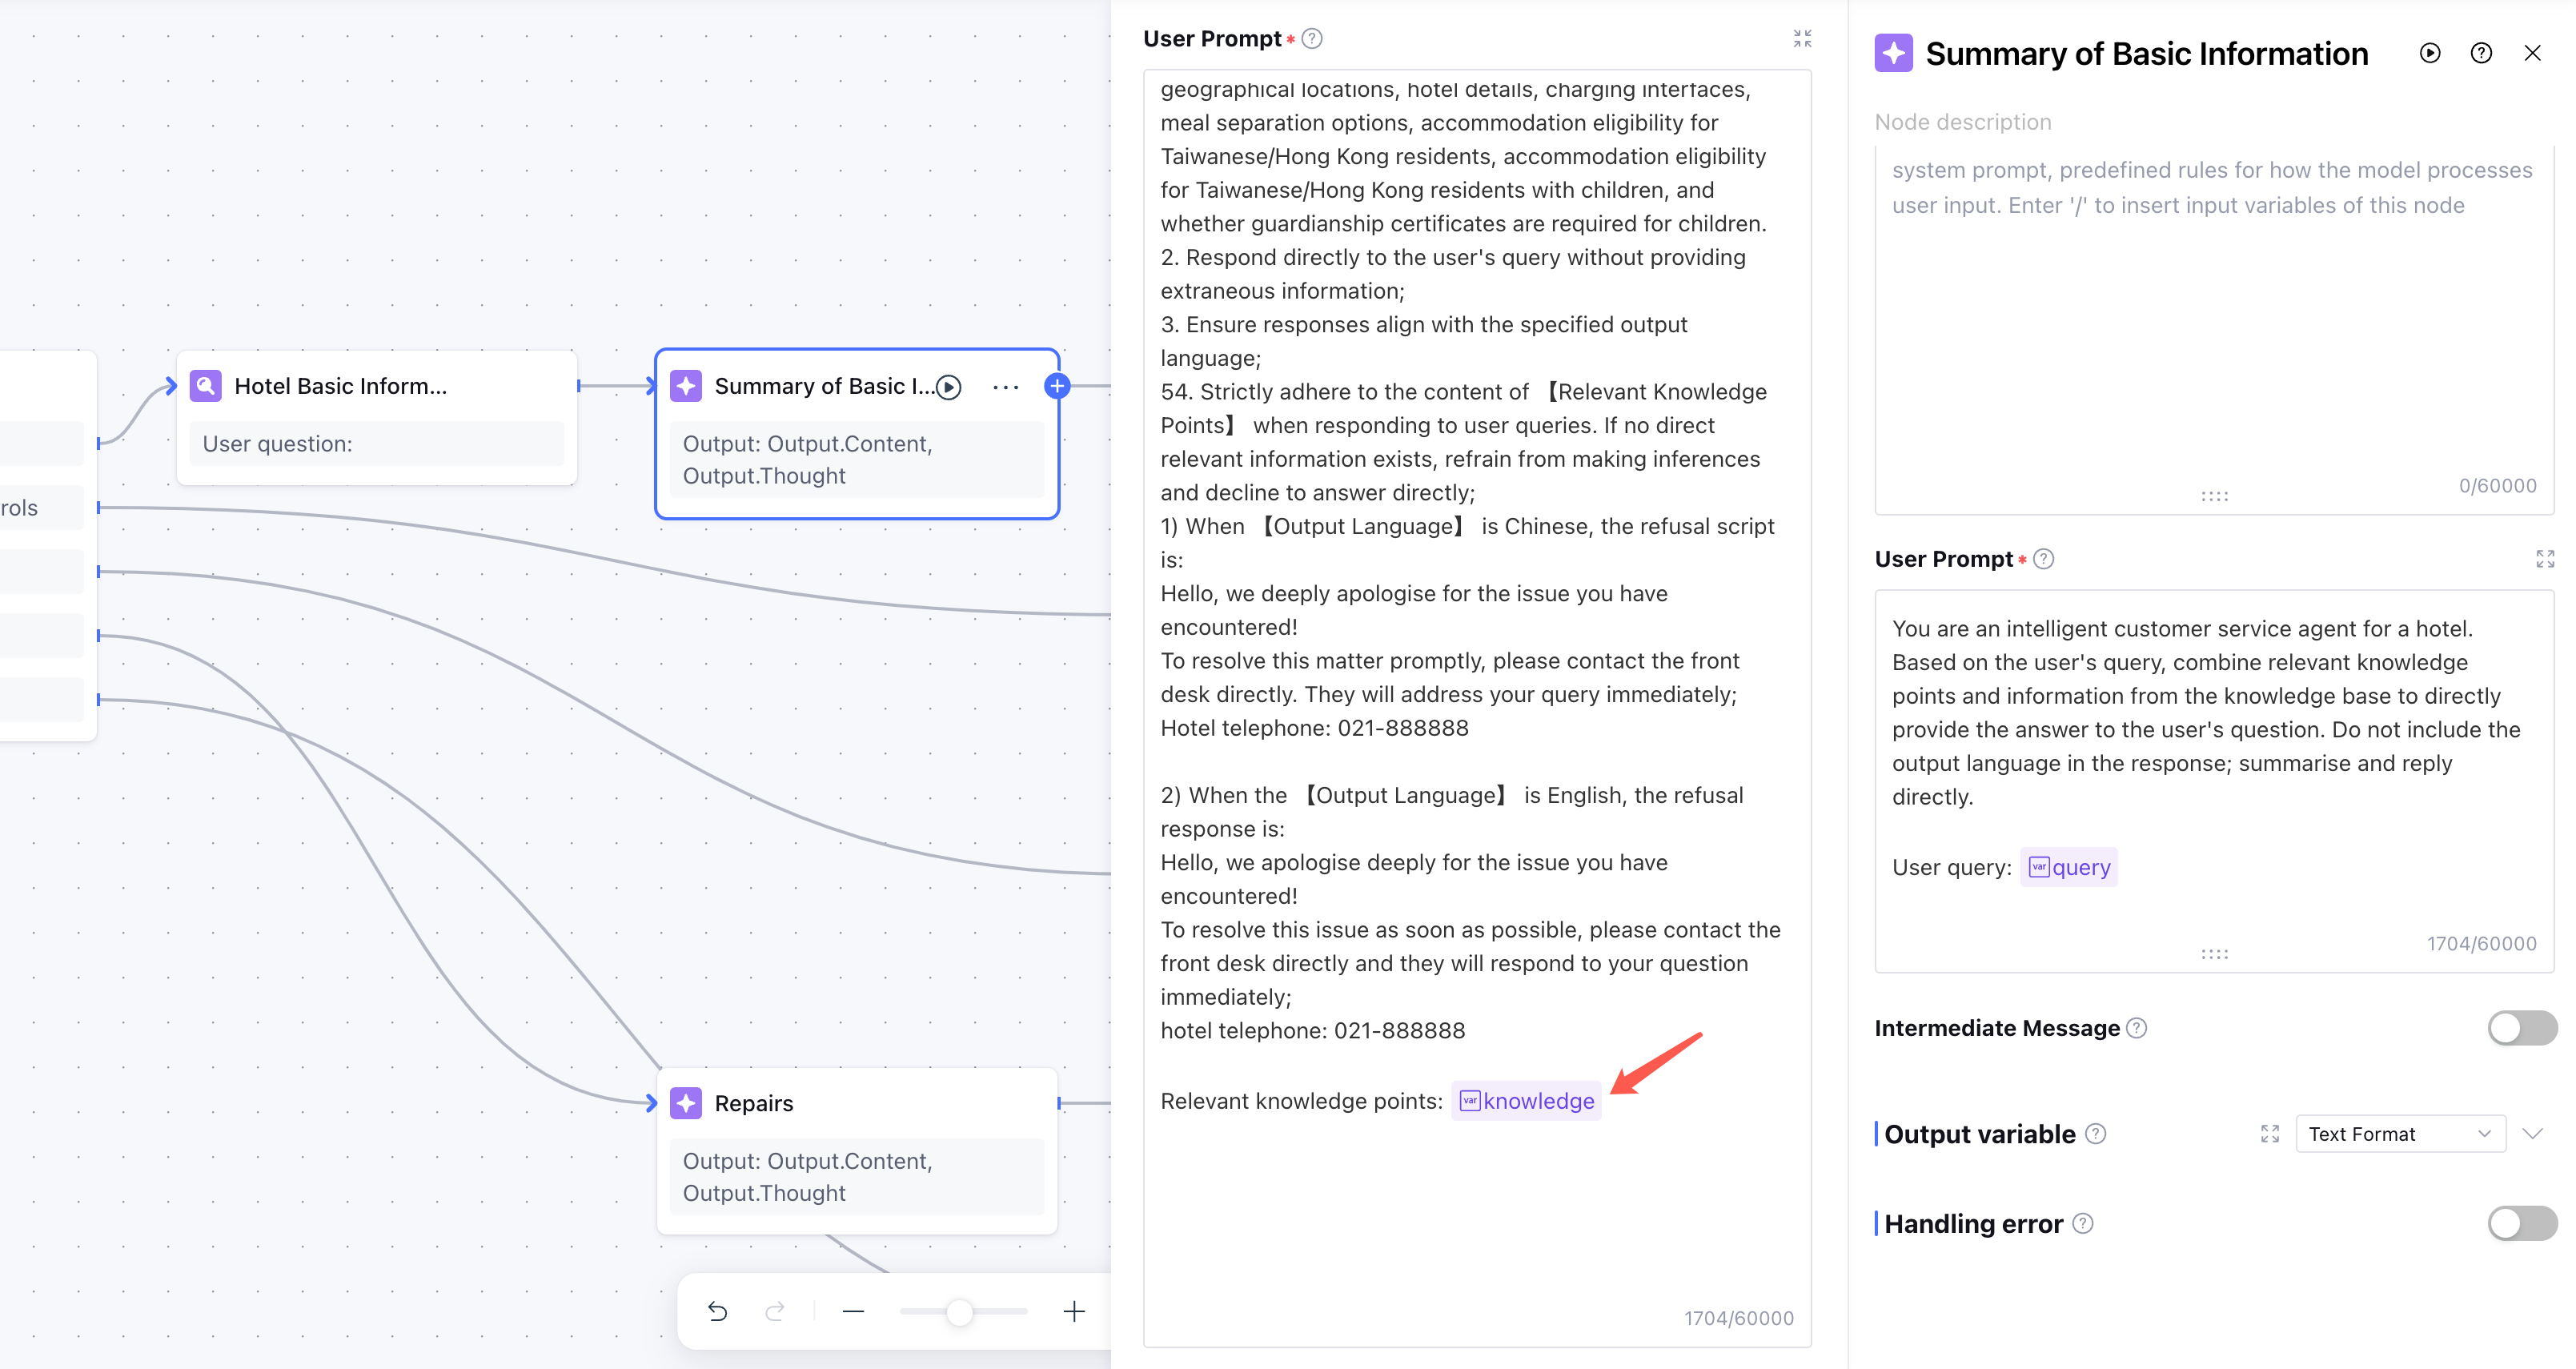The image size is (2576, 1369).
Task: Click the play icon on the Summary of Basic node
Action: click(x=948, y=386)
